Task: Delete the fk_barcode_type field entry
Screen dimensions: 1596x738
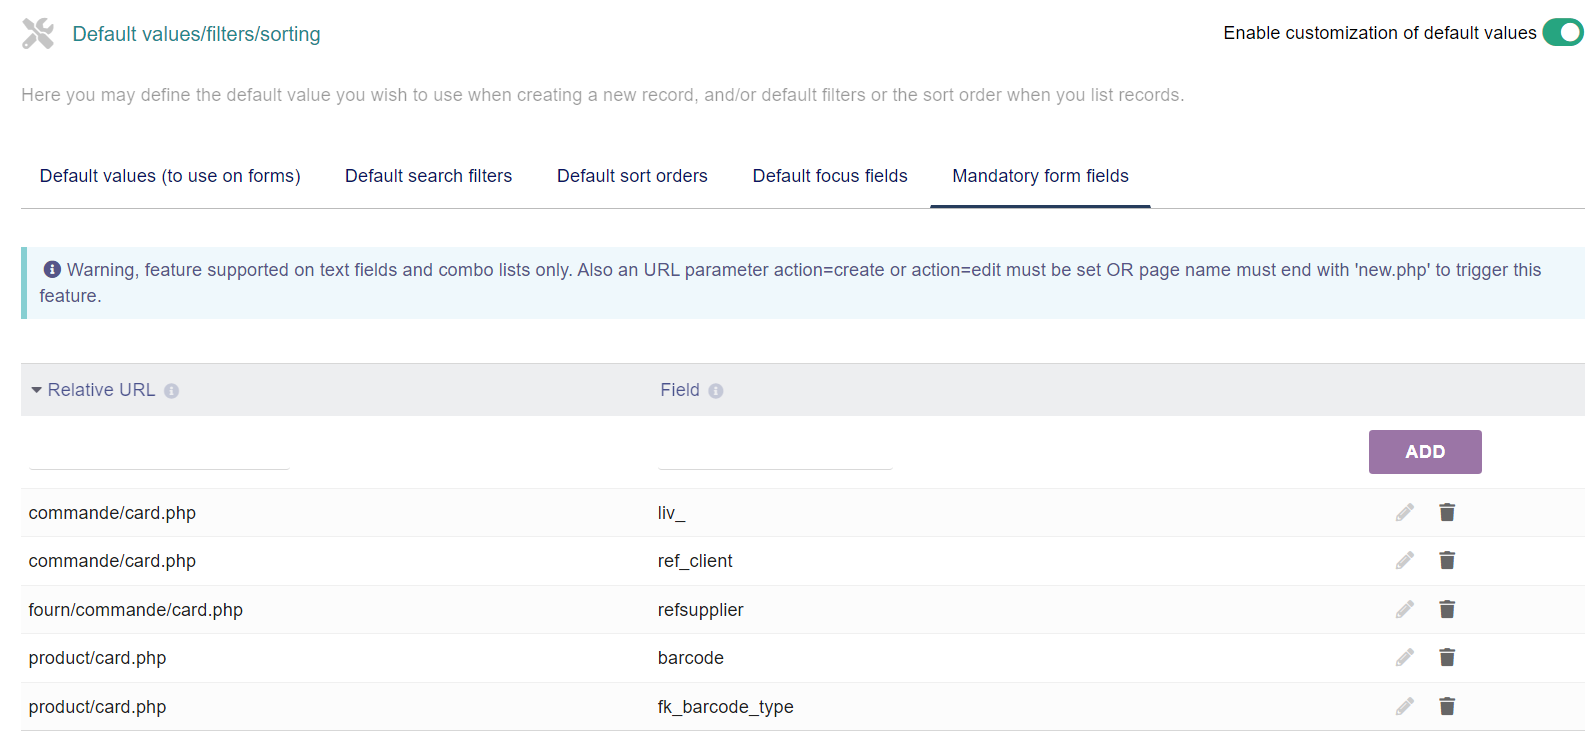Action: pyautogui.click(x=1447, y=707)
